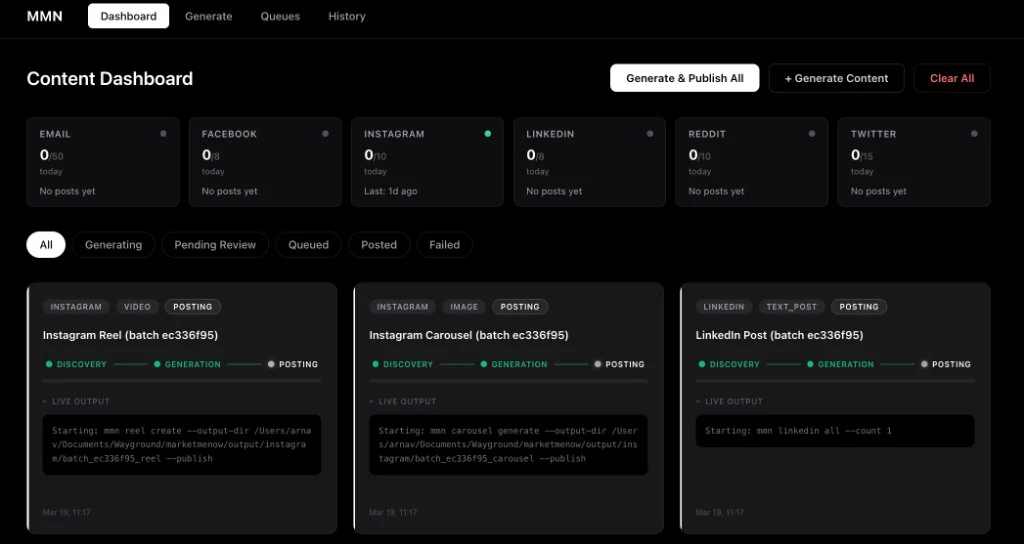Click the VIDEO tag on Reel card

click(x=137, y=307)
